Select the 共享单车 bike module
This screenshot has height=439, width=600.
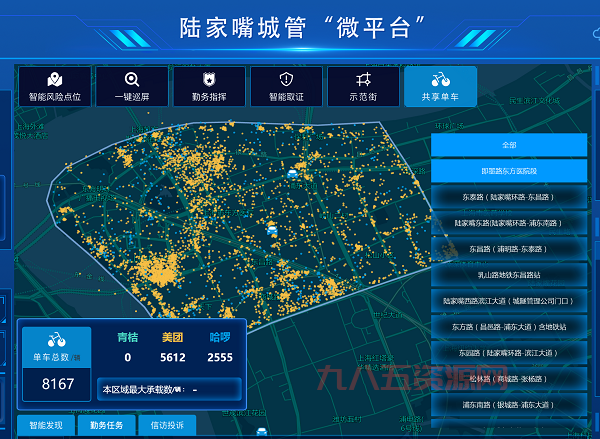[440, 86]
